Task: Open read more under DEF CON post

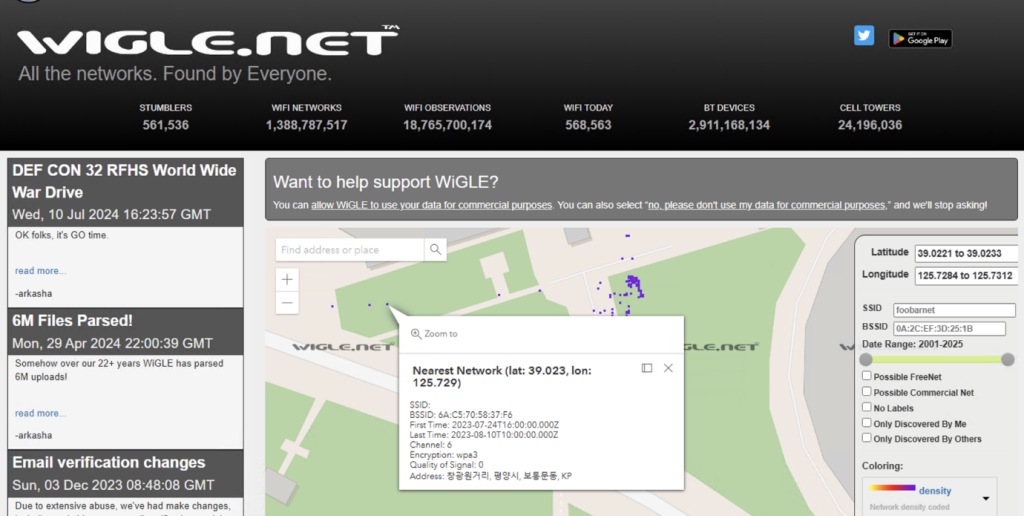Action: coord(40,271)
